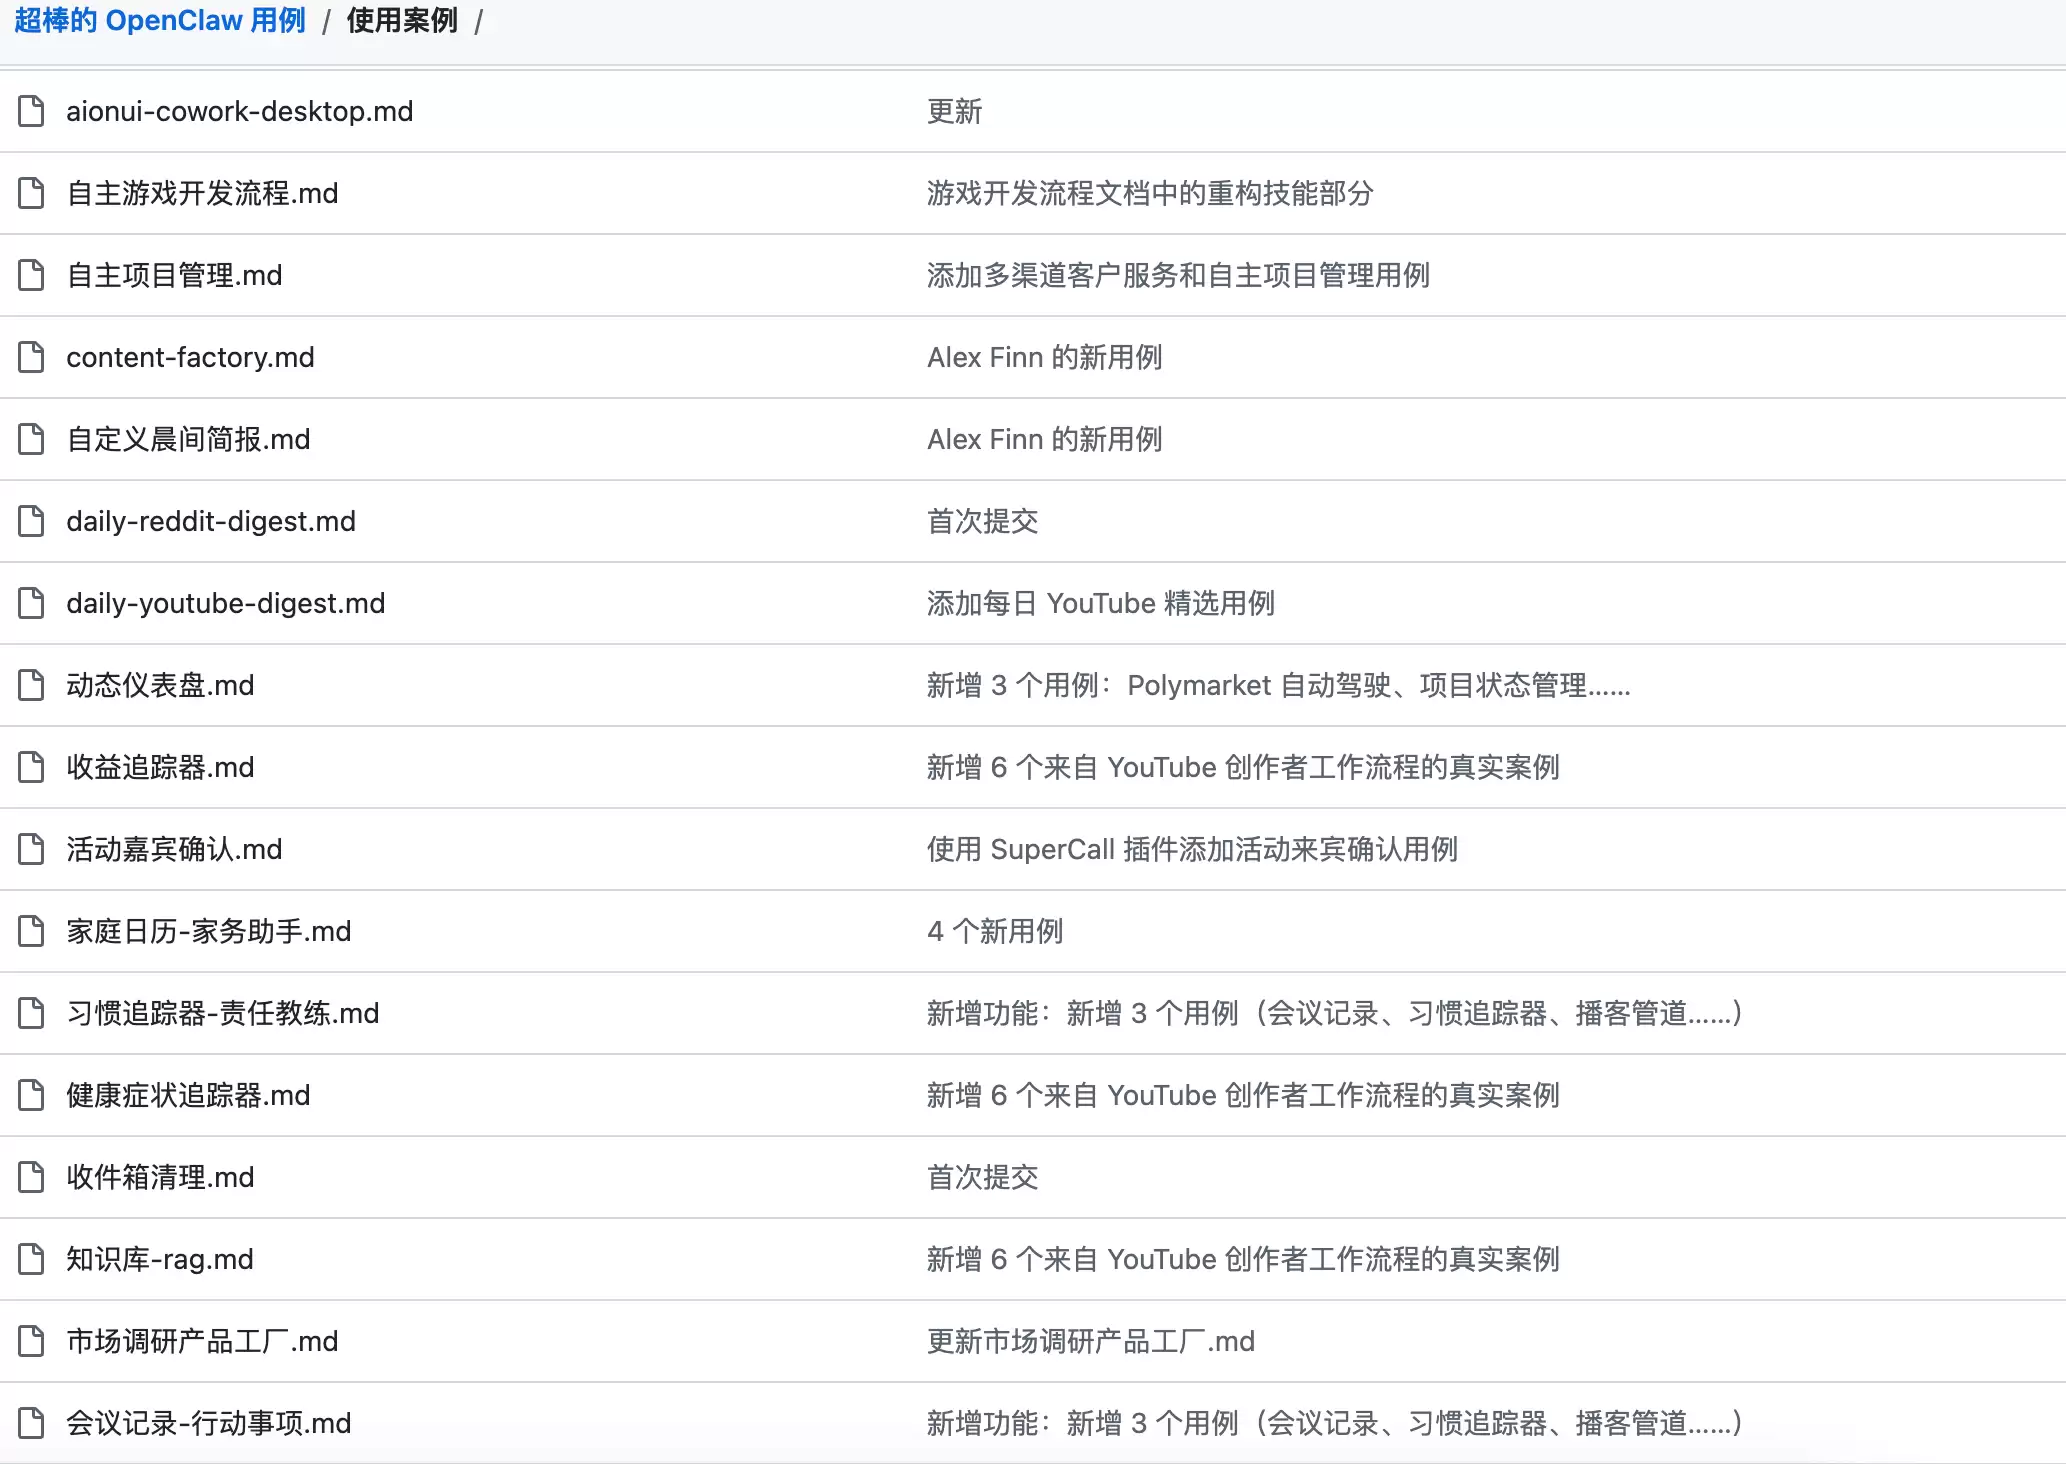Screen dimensions: 2066x1464
Task: Click the 首次提交 commit next to daily-reddit-digest.md
Action: click(983, 521)
